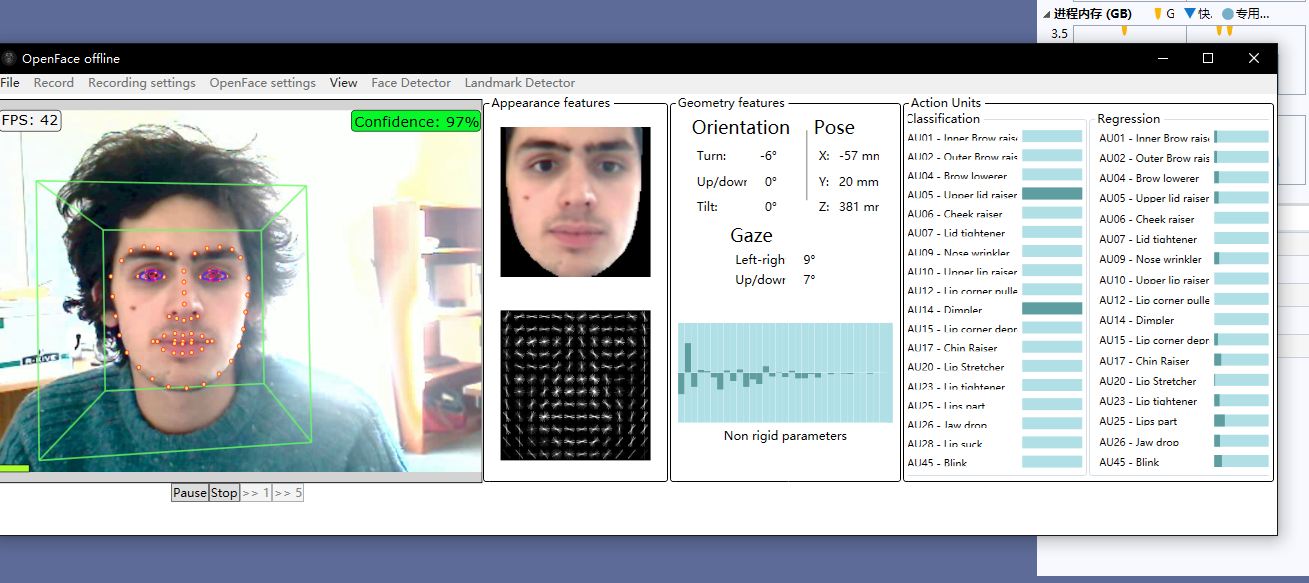Open the Recording settings menu
Image resolution: width=1309 pixels, height=583 pixels.
(142, 82)
